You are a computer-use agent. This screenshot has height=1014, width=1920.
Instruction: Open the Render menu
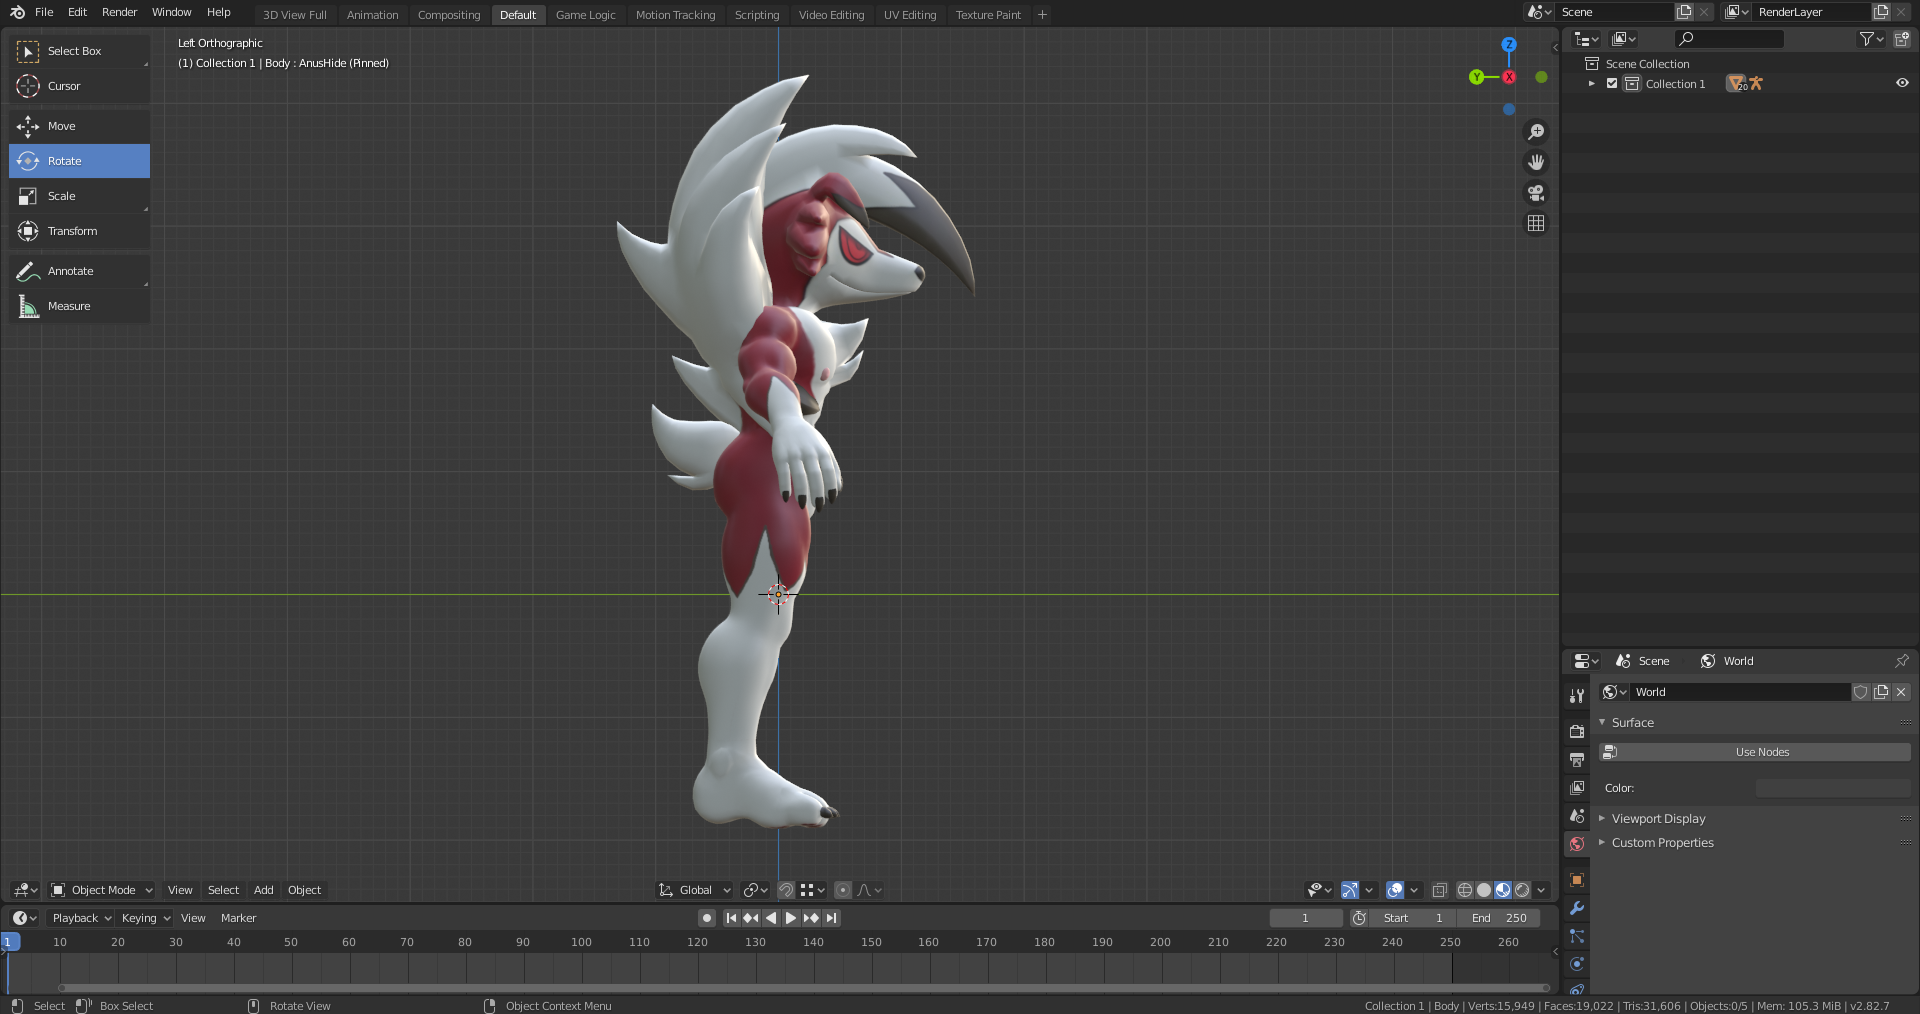[x=119, y=12]
